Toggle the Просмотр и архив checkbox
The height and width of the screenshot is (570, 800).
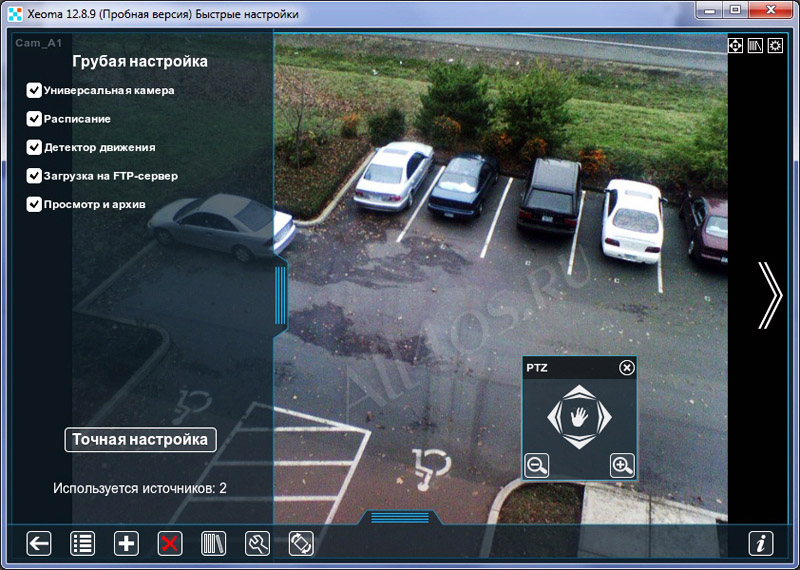34,205
